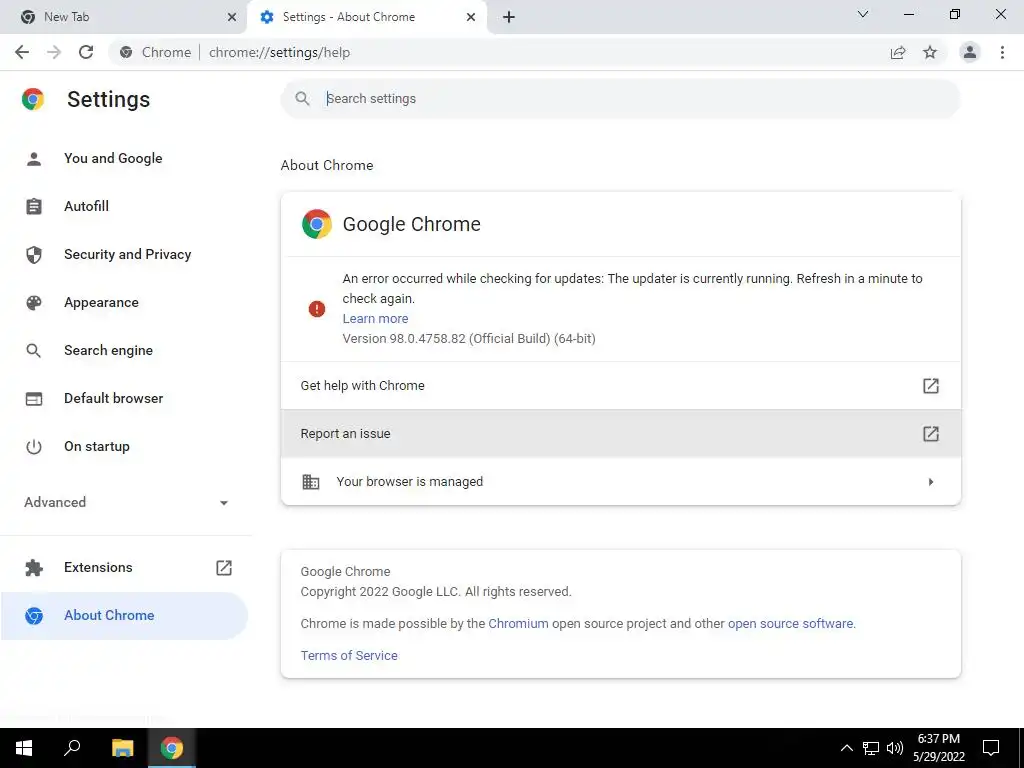Image resolution: width=1024 pixels, height=768 pixels.
Task: Click the Chrome site info chip in address bar
Action: pyautogui.click(x=155, y=52)
